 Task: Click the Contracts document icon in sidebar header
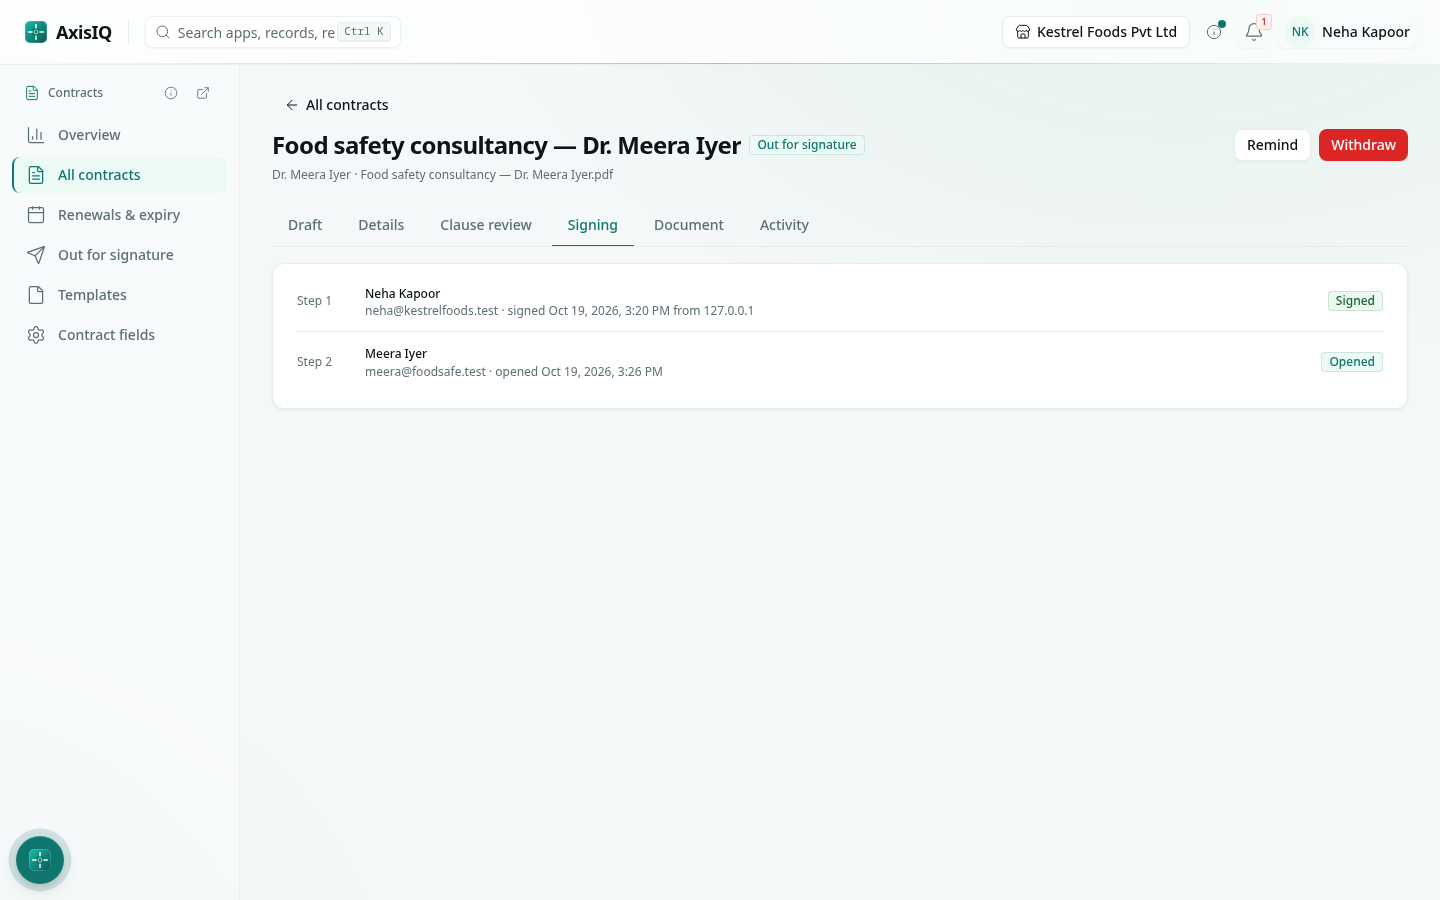[32, 93]
